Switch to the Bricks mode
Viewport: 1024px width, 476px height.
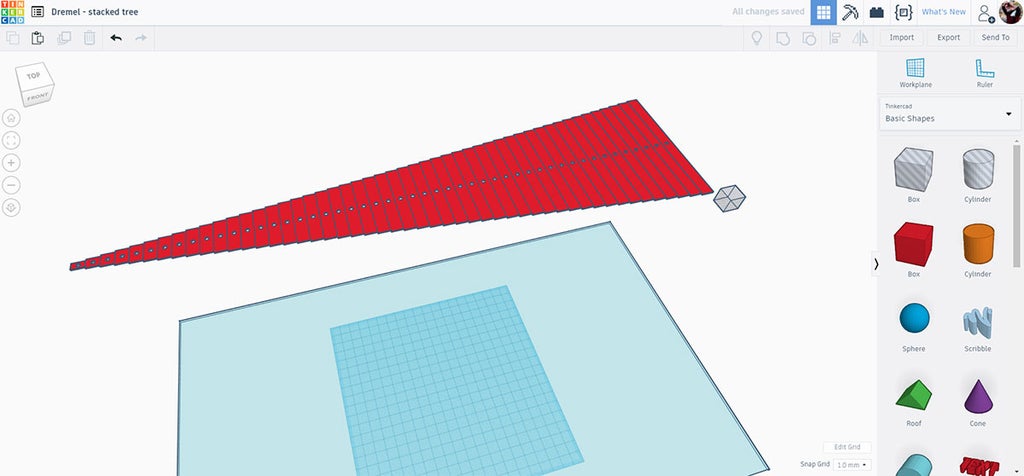(876, 12)
